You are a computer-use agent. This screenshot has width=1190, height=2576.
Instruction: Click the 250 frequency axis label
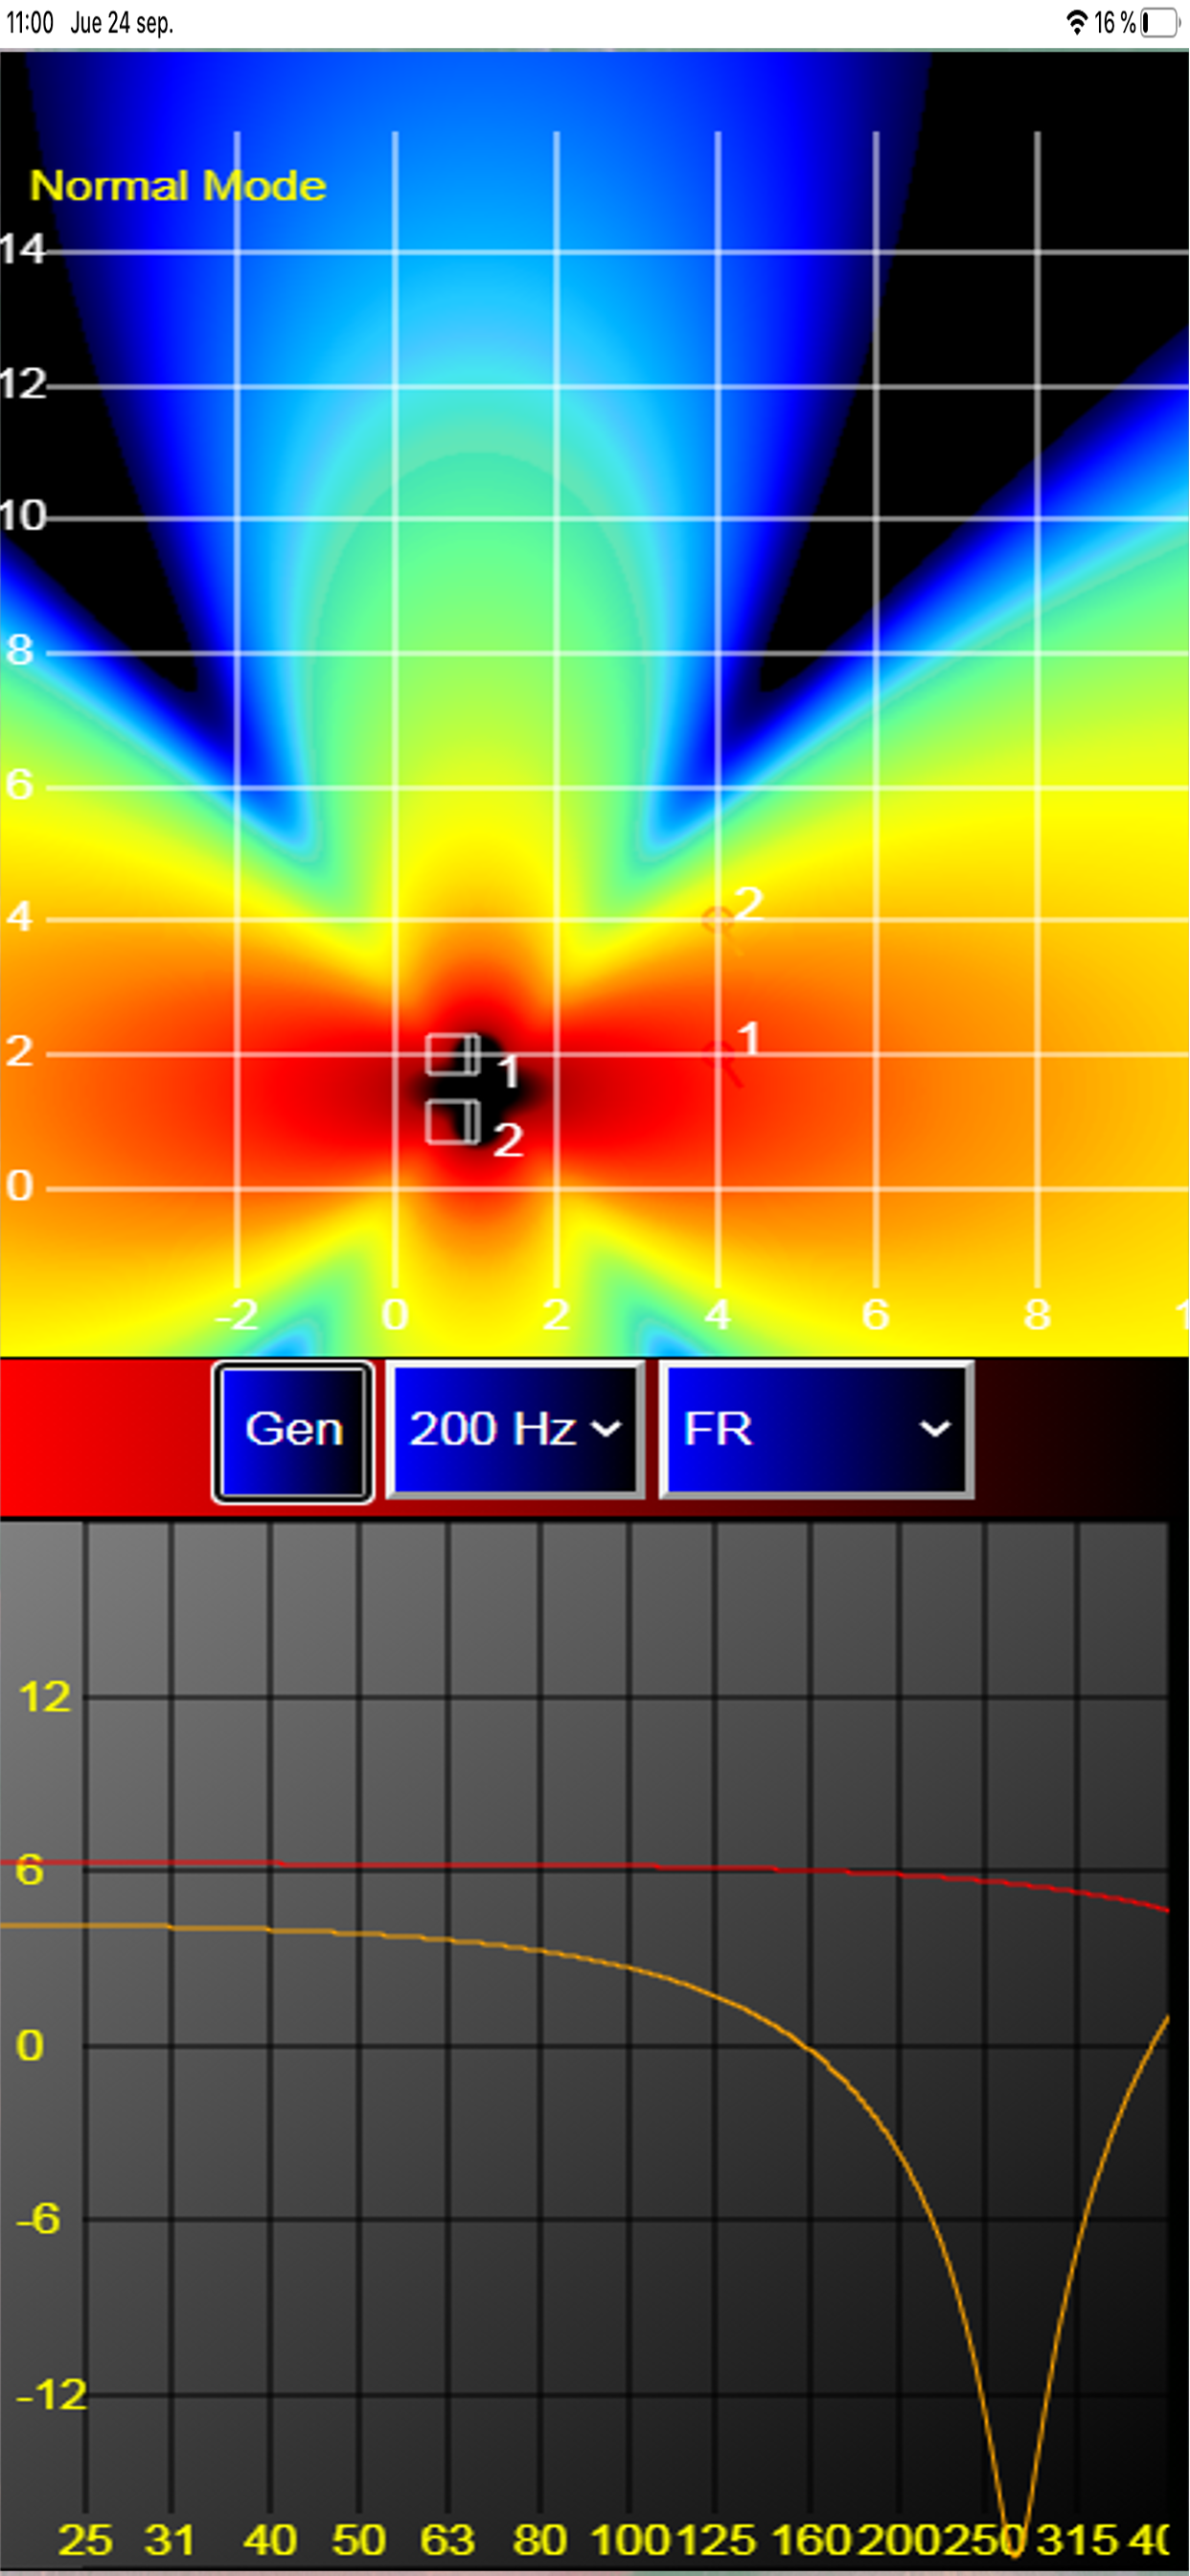pos(985,2539)
